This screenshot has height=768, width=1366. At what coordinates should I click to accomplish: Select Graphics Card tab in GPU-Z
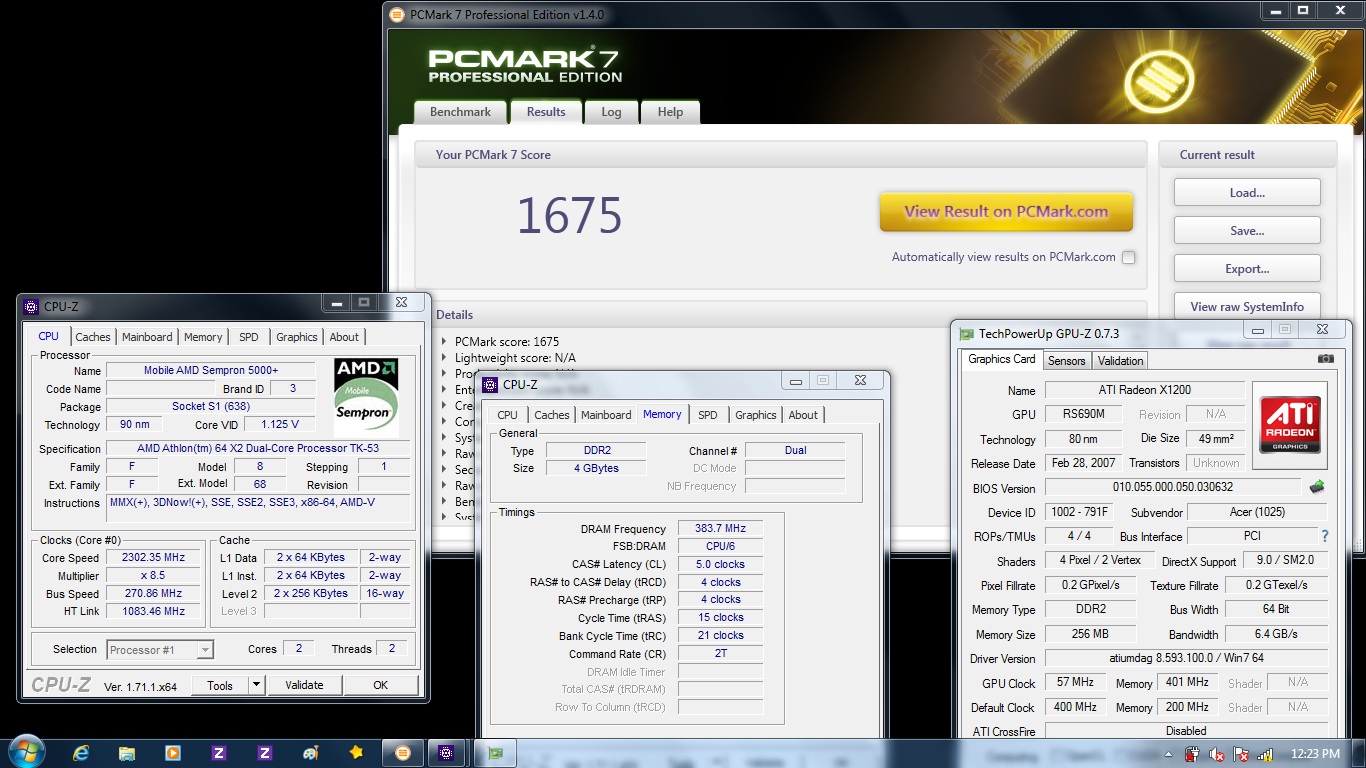(1002, 359)
